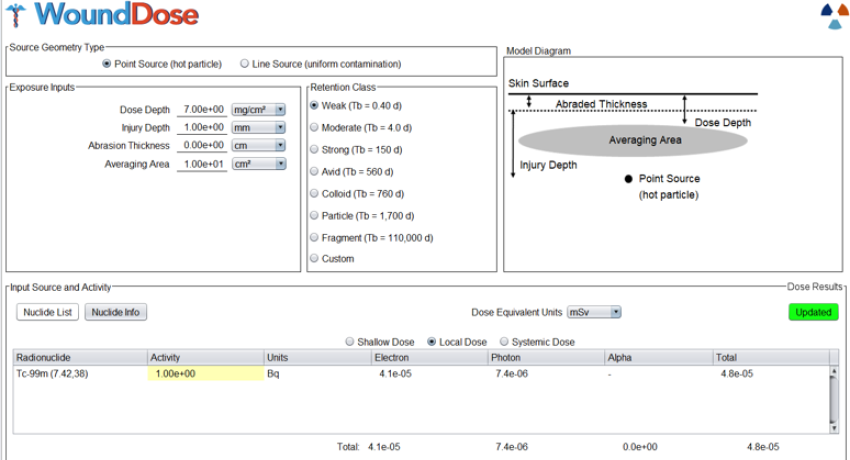Click the Bq units cell for Tc-99m
Image resolution: width=850 pixels, height=460 pixels.
pyautogui.click(x=318, y=373)
